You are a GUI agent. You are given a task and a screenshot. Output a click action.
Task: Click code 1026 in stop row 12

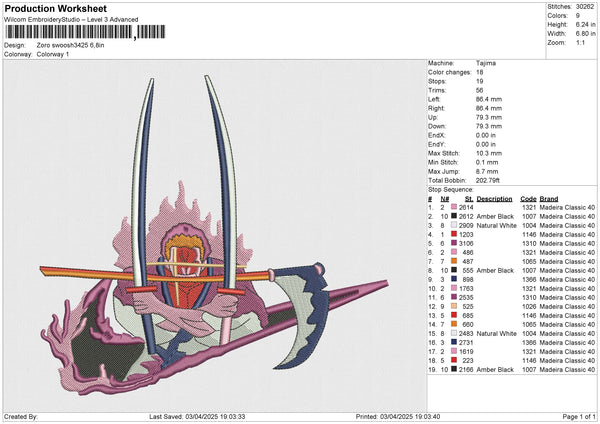pos(529,307)
